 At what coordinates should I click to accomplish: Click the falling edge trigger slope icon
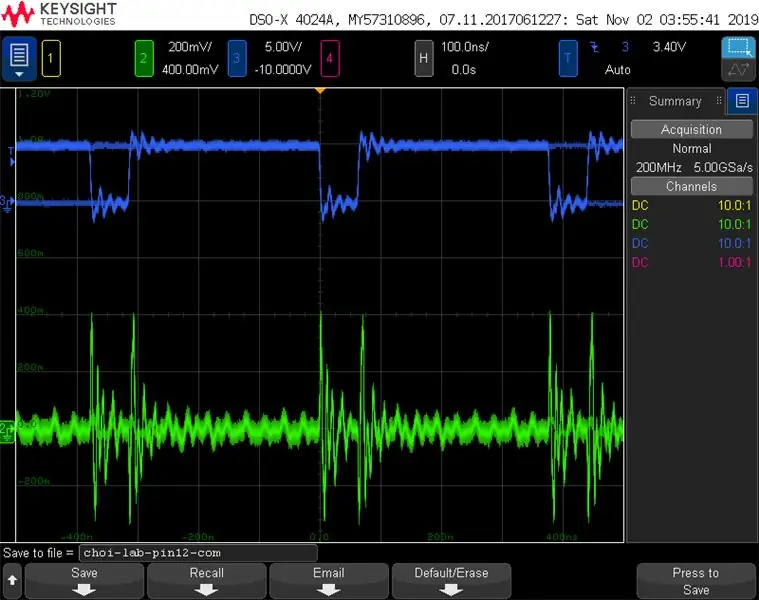tap(594, 47)
